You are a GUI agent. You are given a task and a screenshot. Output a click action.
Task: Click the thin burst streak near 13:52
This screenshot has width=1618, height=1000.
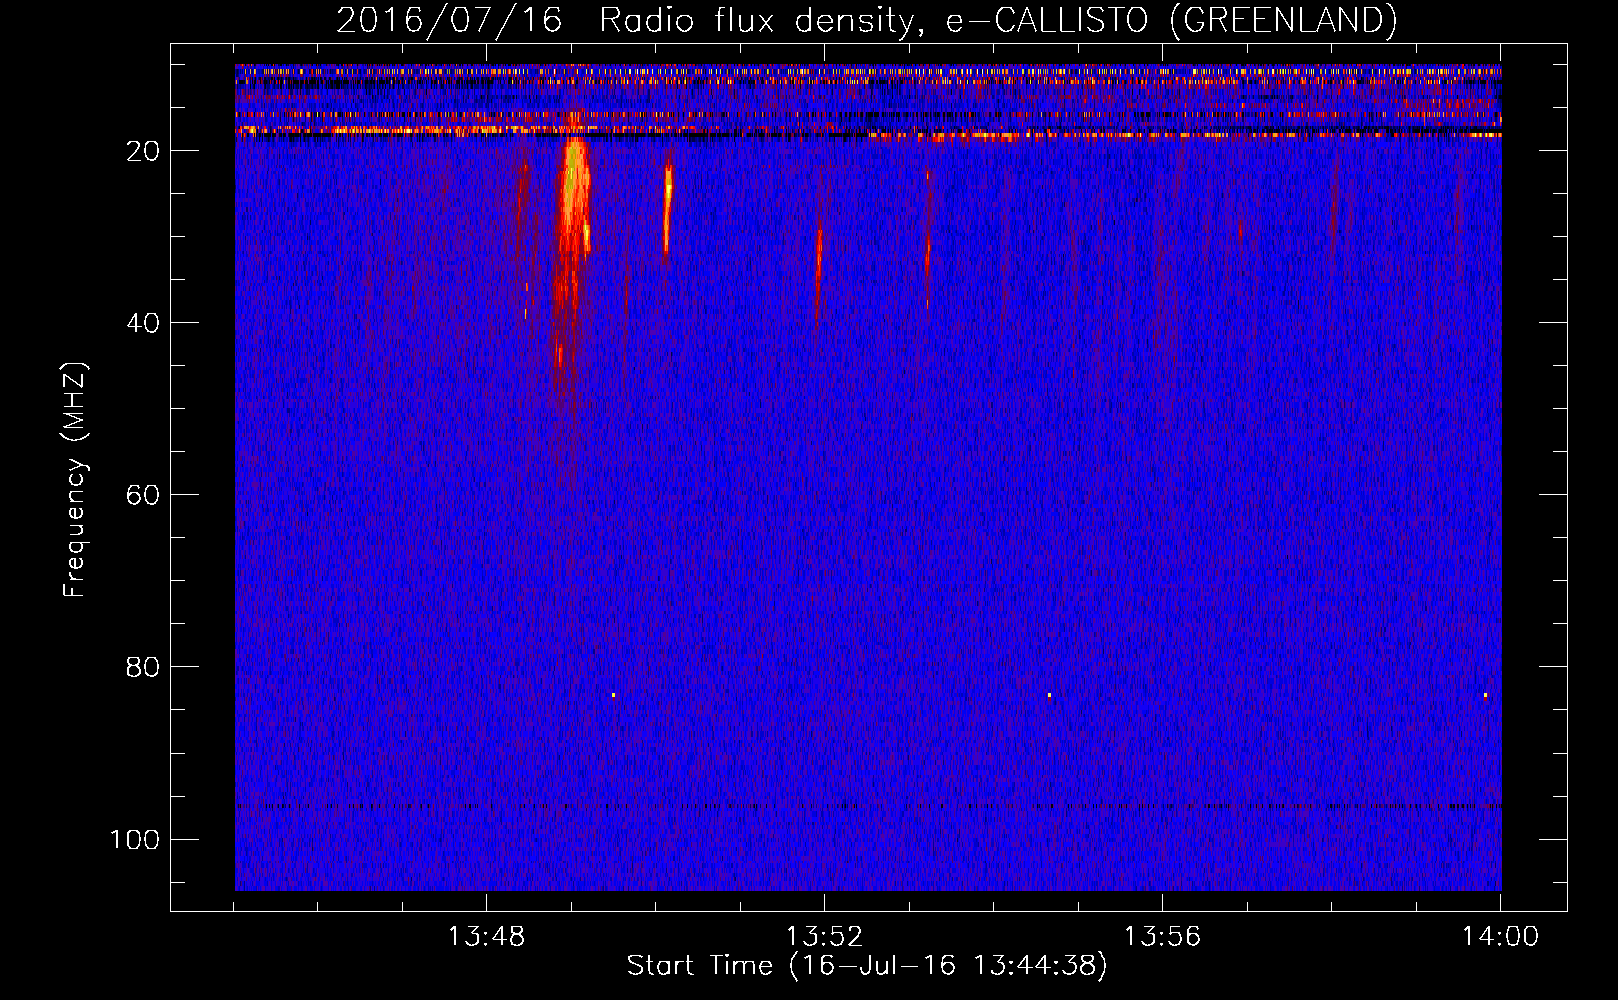(819, 270)
